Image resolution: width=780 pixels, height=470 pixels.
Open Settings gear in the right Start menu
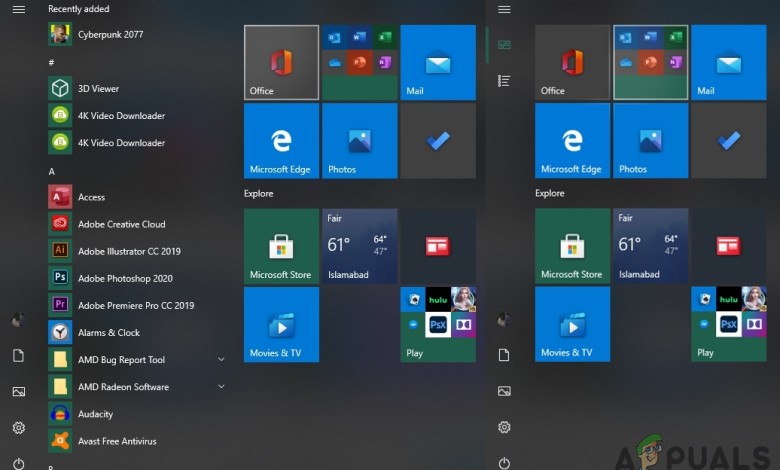(504, 427)
